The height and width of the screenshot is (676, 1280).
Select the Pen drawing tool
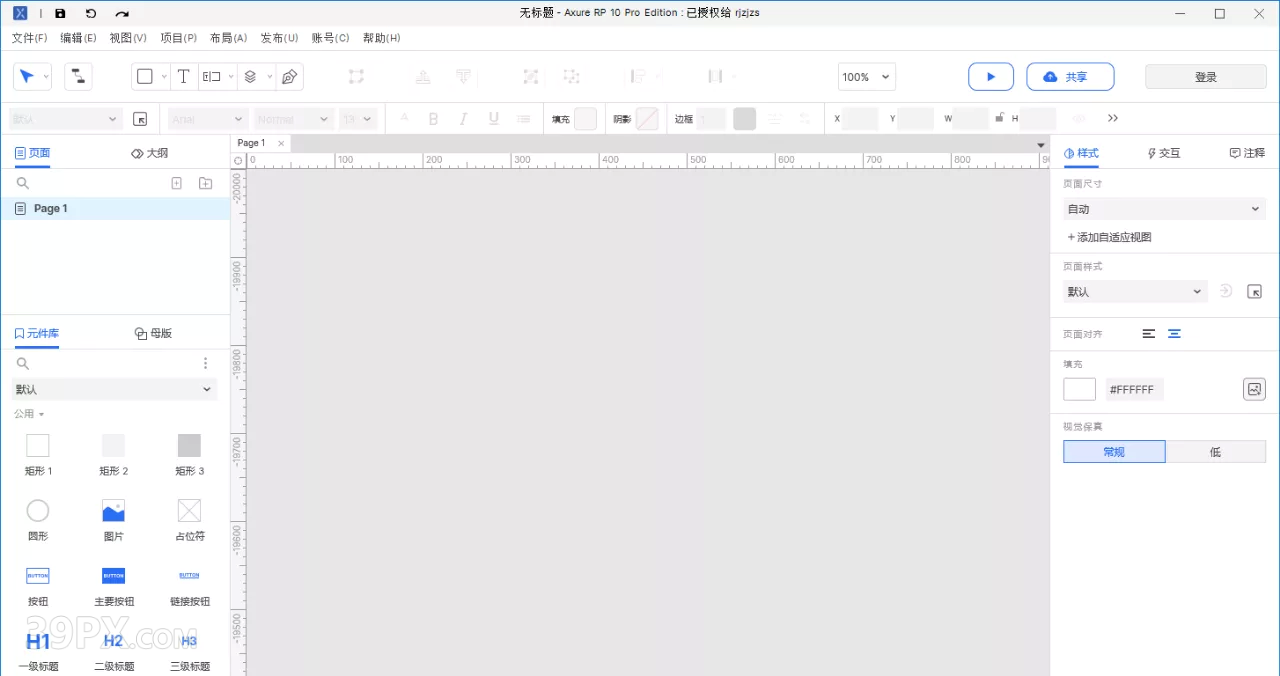(x=289, y=77)
